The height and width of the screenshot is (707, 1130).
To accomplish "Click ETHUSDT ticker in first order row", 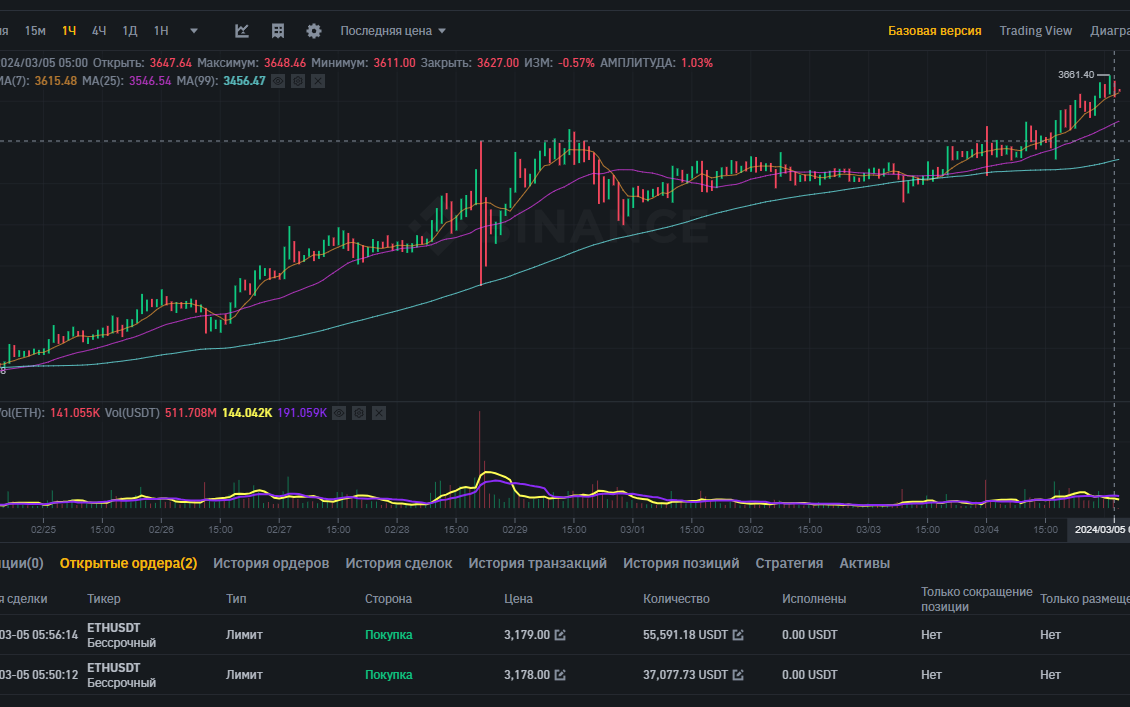I will 114,628.
